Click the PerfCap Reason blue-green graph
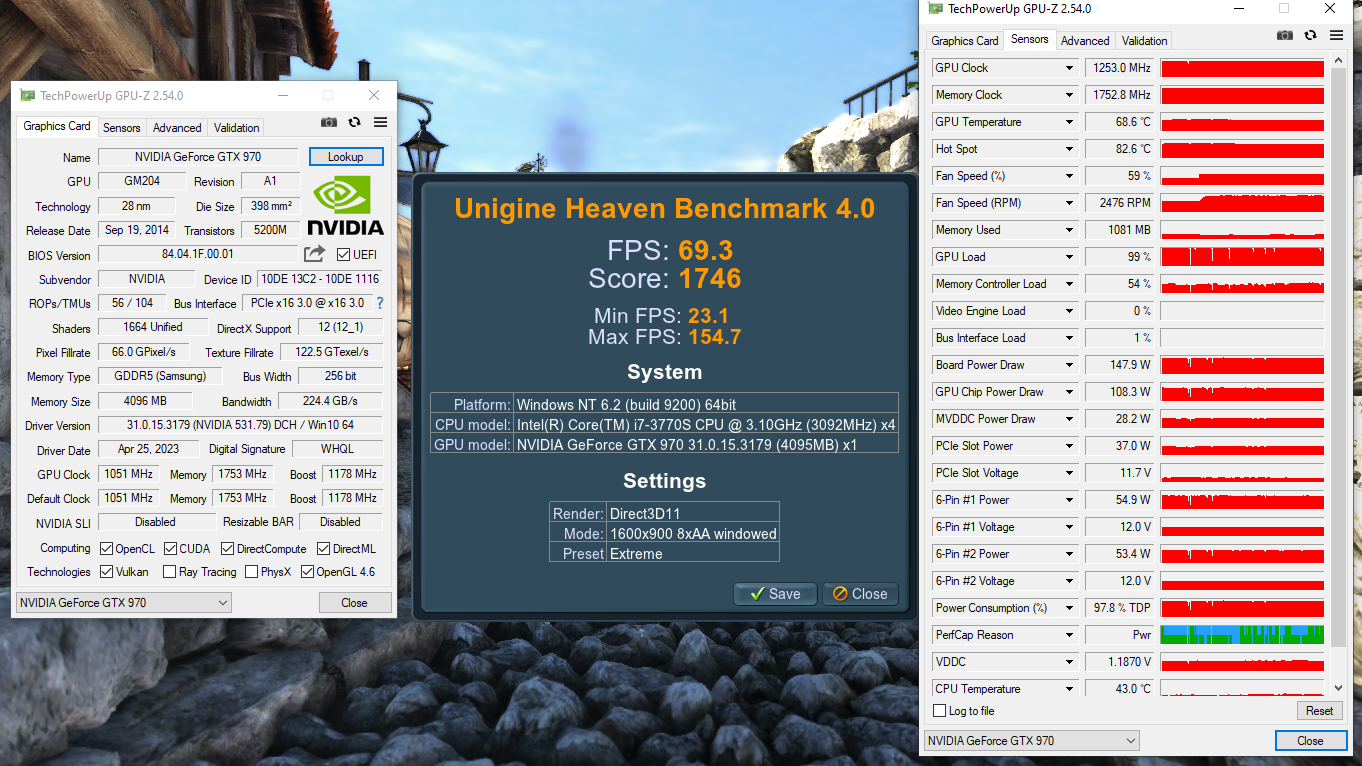Viewport: 1362px width, 766px height. click(1242, 635)
